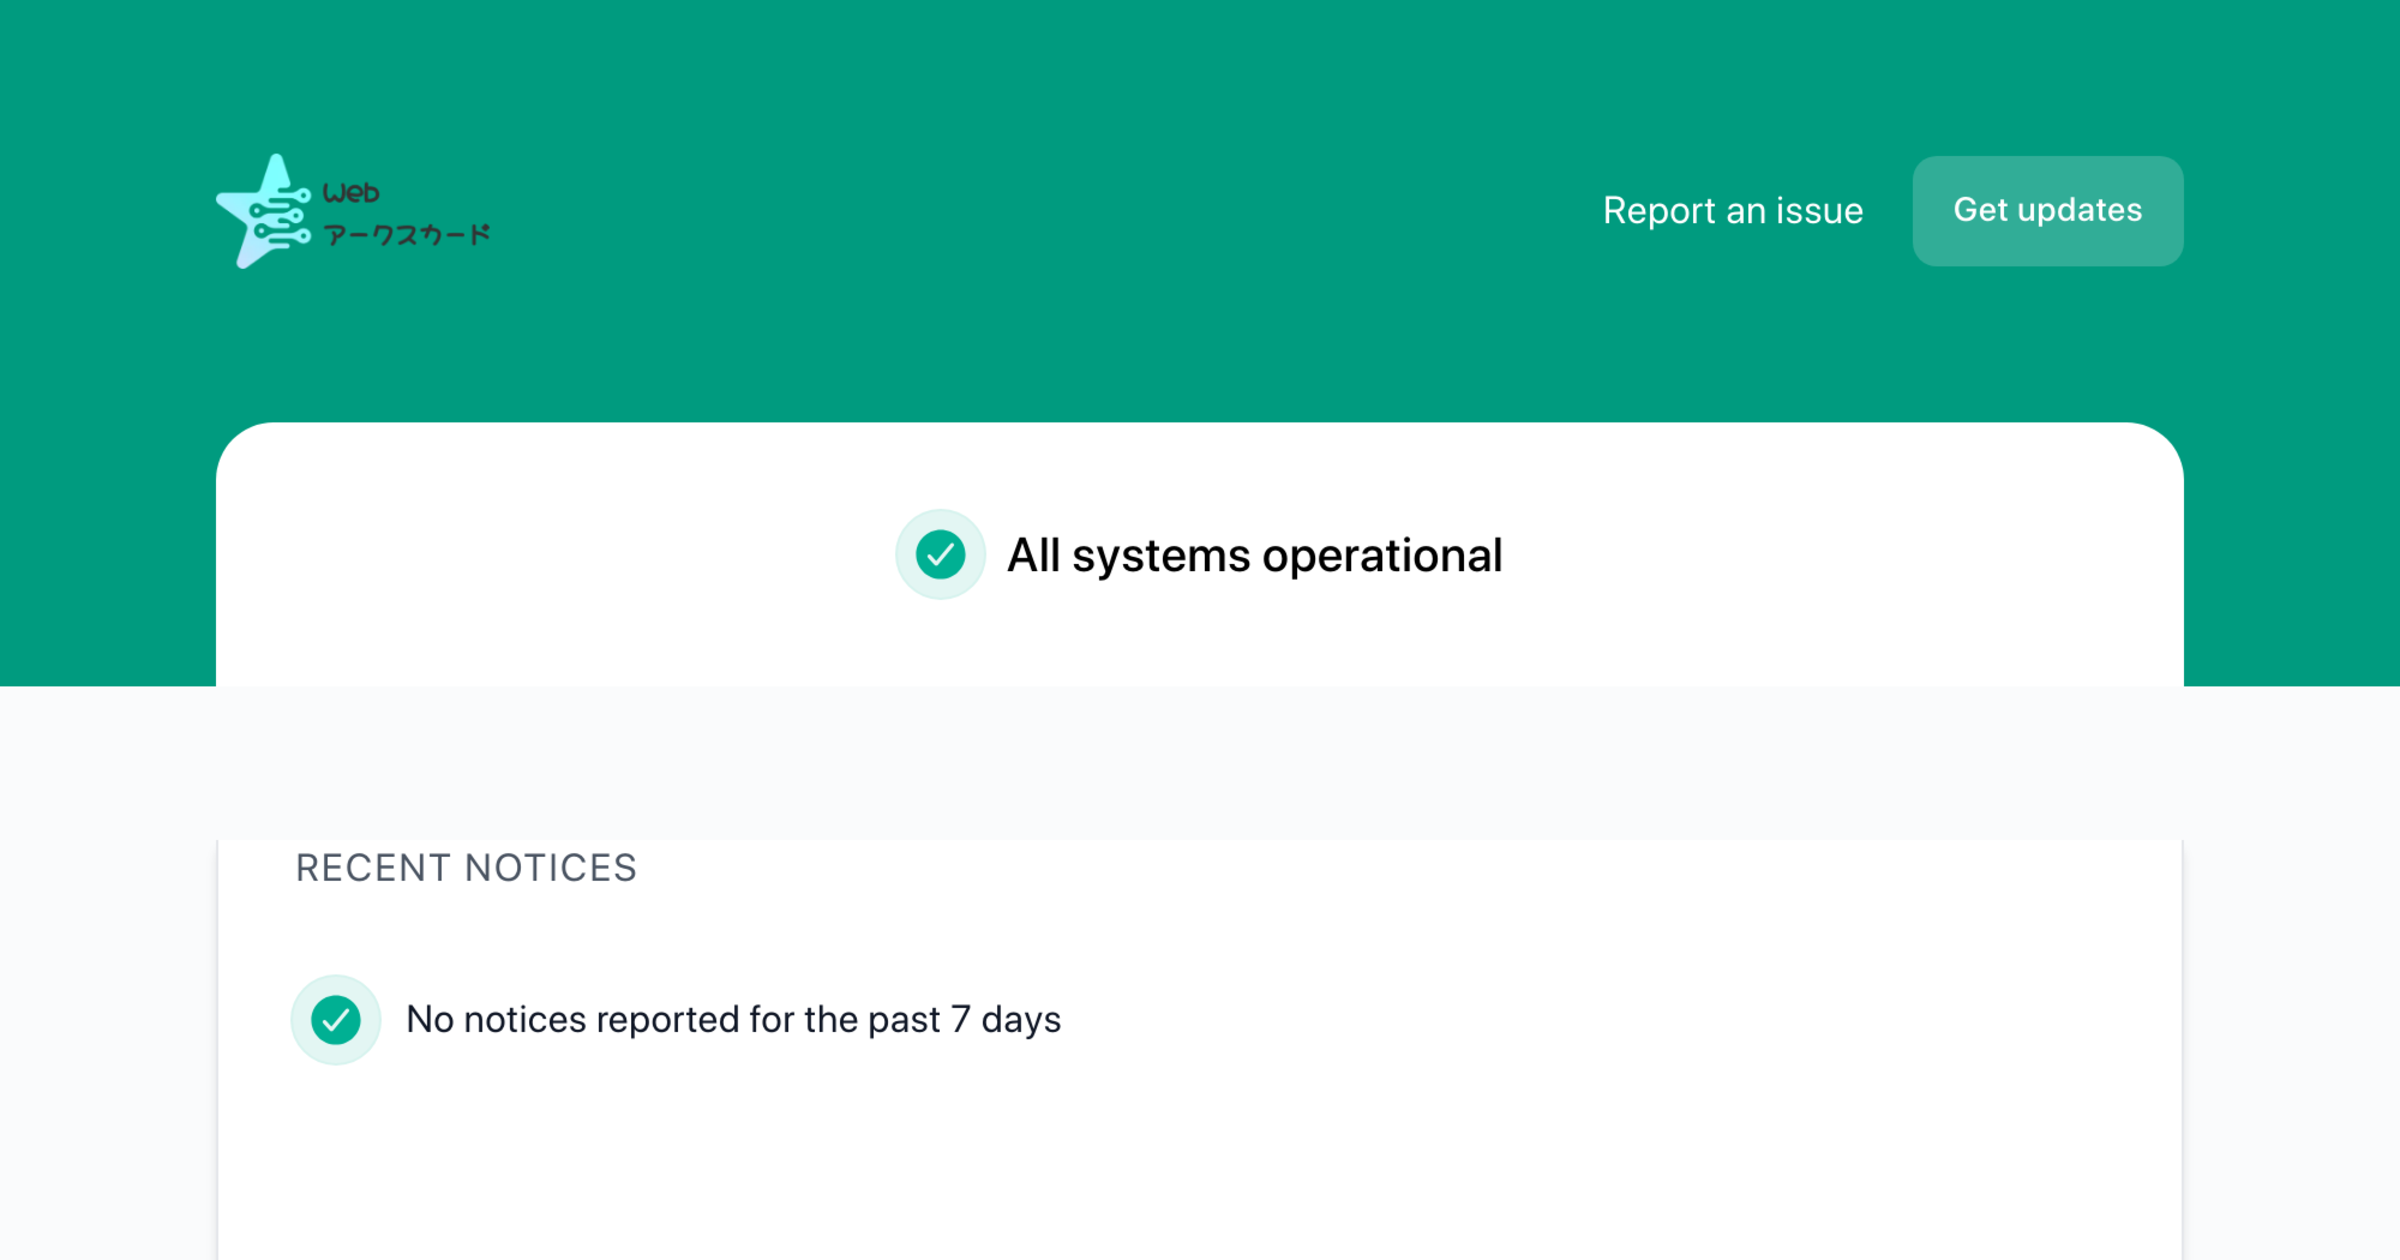The width and height of the screenshot is (2400, 1260).
Task: Click the 7 days text in notice
Action: tap(1006, 1020)
